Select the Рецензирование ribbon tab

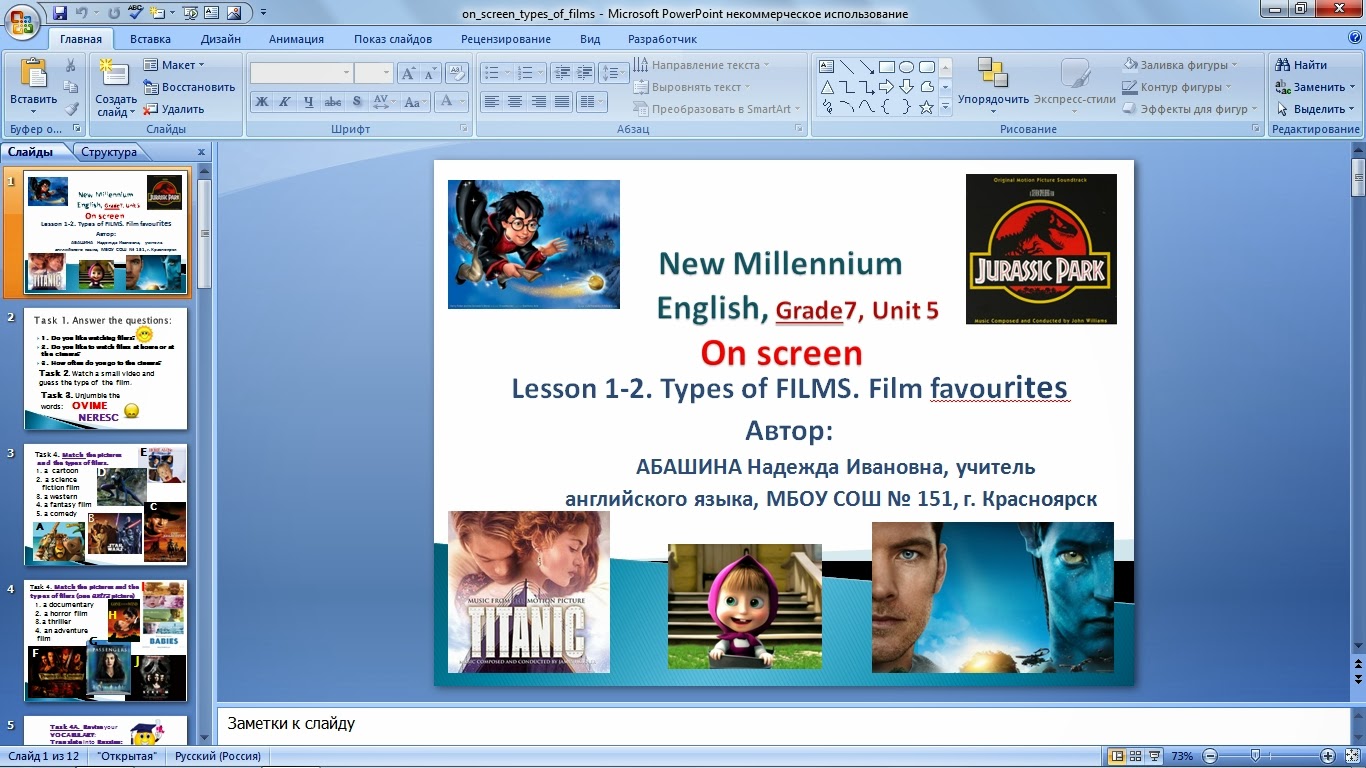(506, 39)
